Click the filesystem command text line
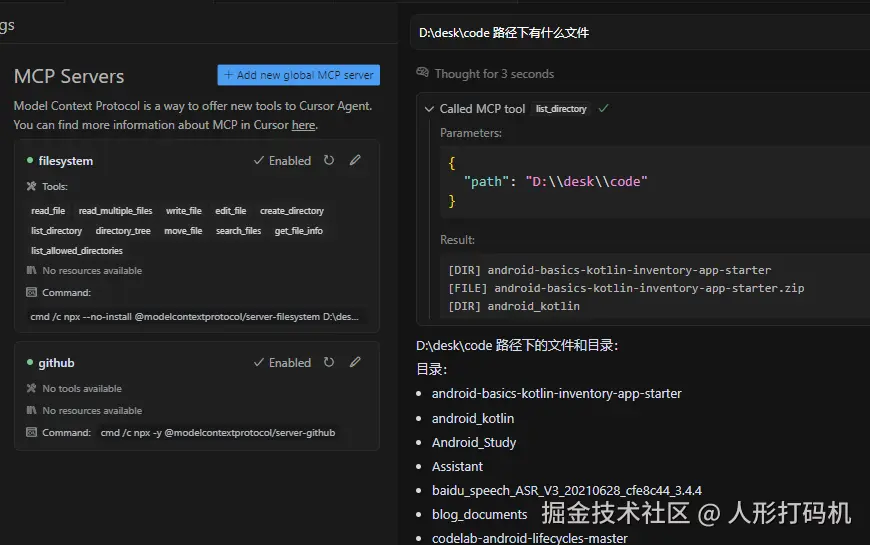 [x=195, y=317]
